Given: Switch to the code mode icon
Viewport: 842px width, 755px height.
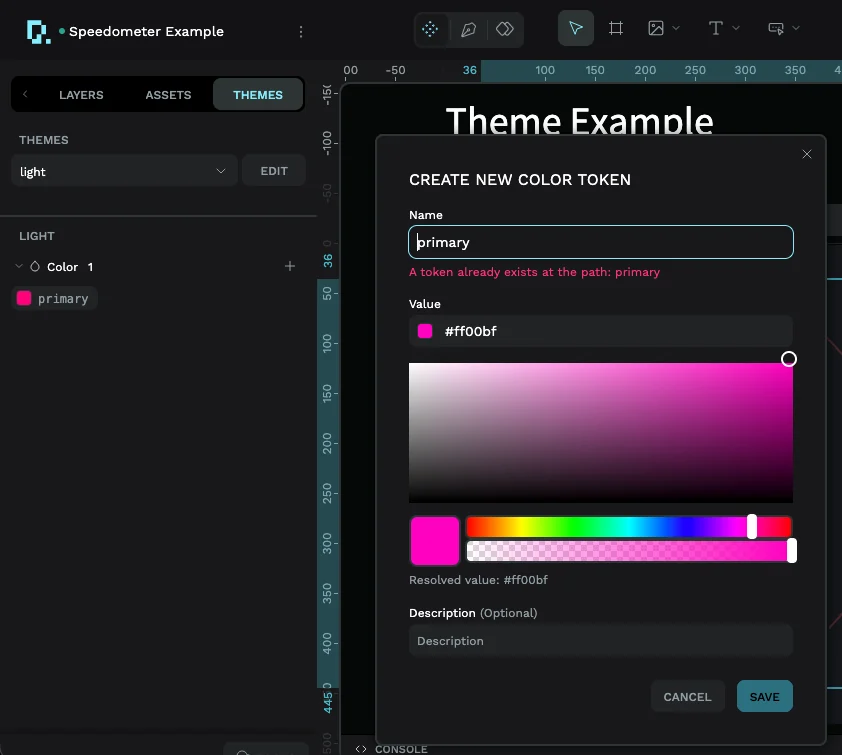Looking at the screenshot, I should pos(505,29).
